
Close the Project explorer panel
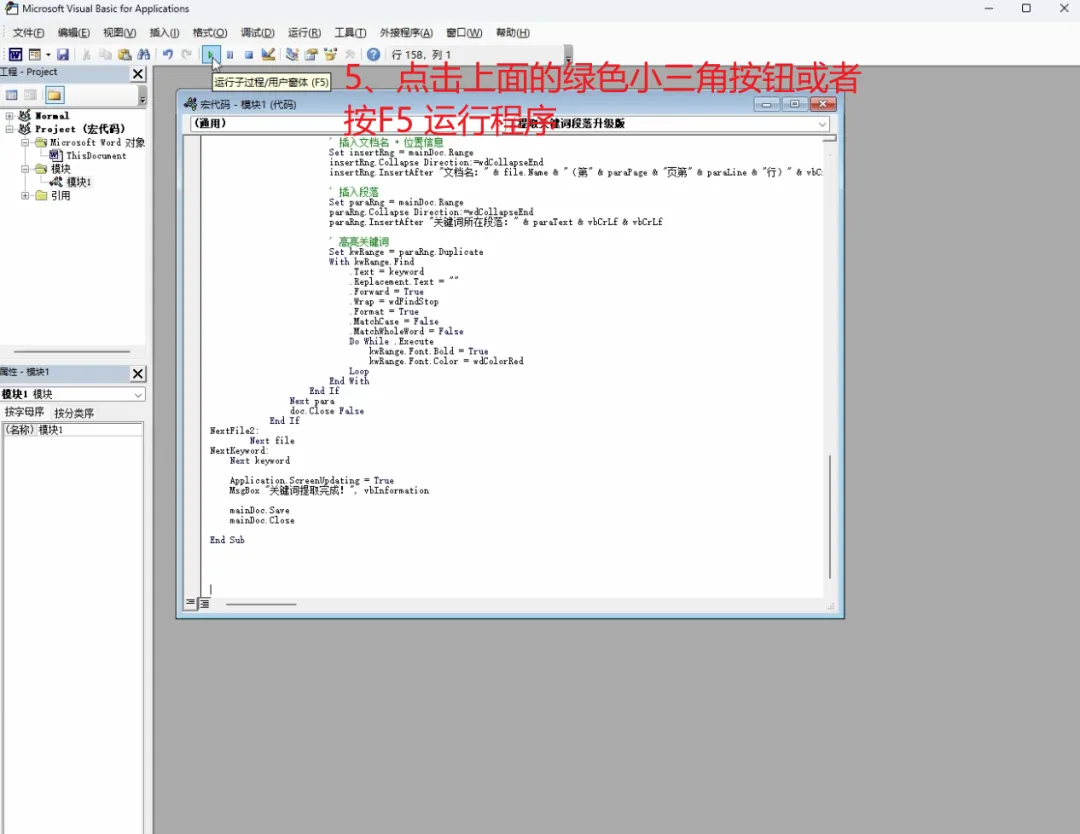click(x=138, y=74)
